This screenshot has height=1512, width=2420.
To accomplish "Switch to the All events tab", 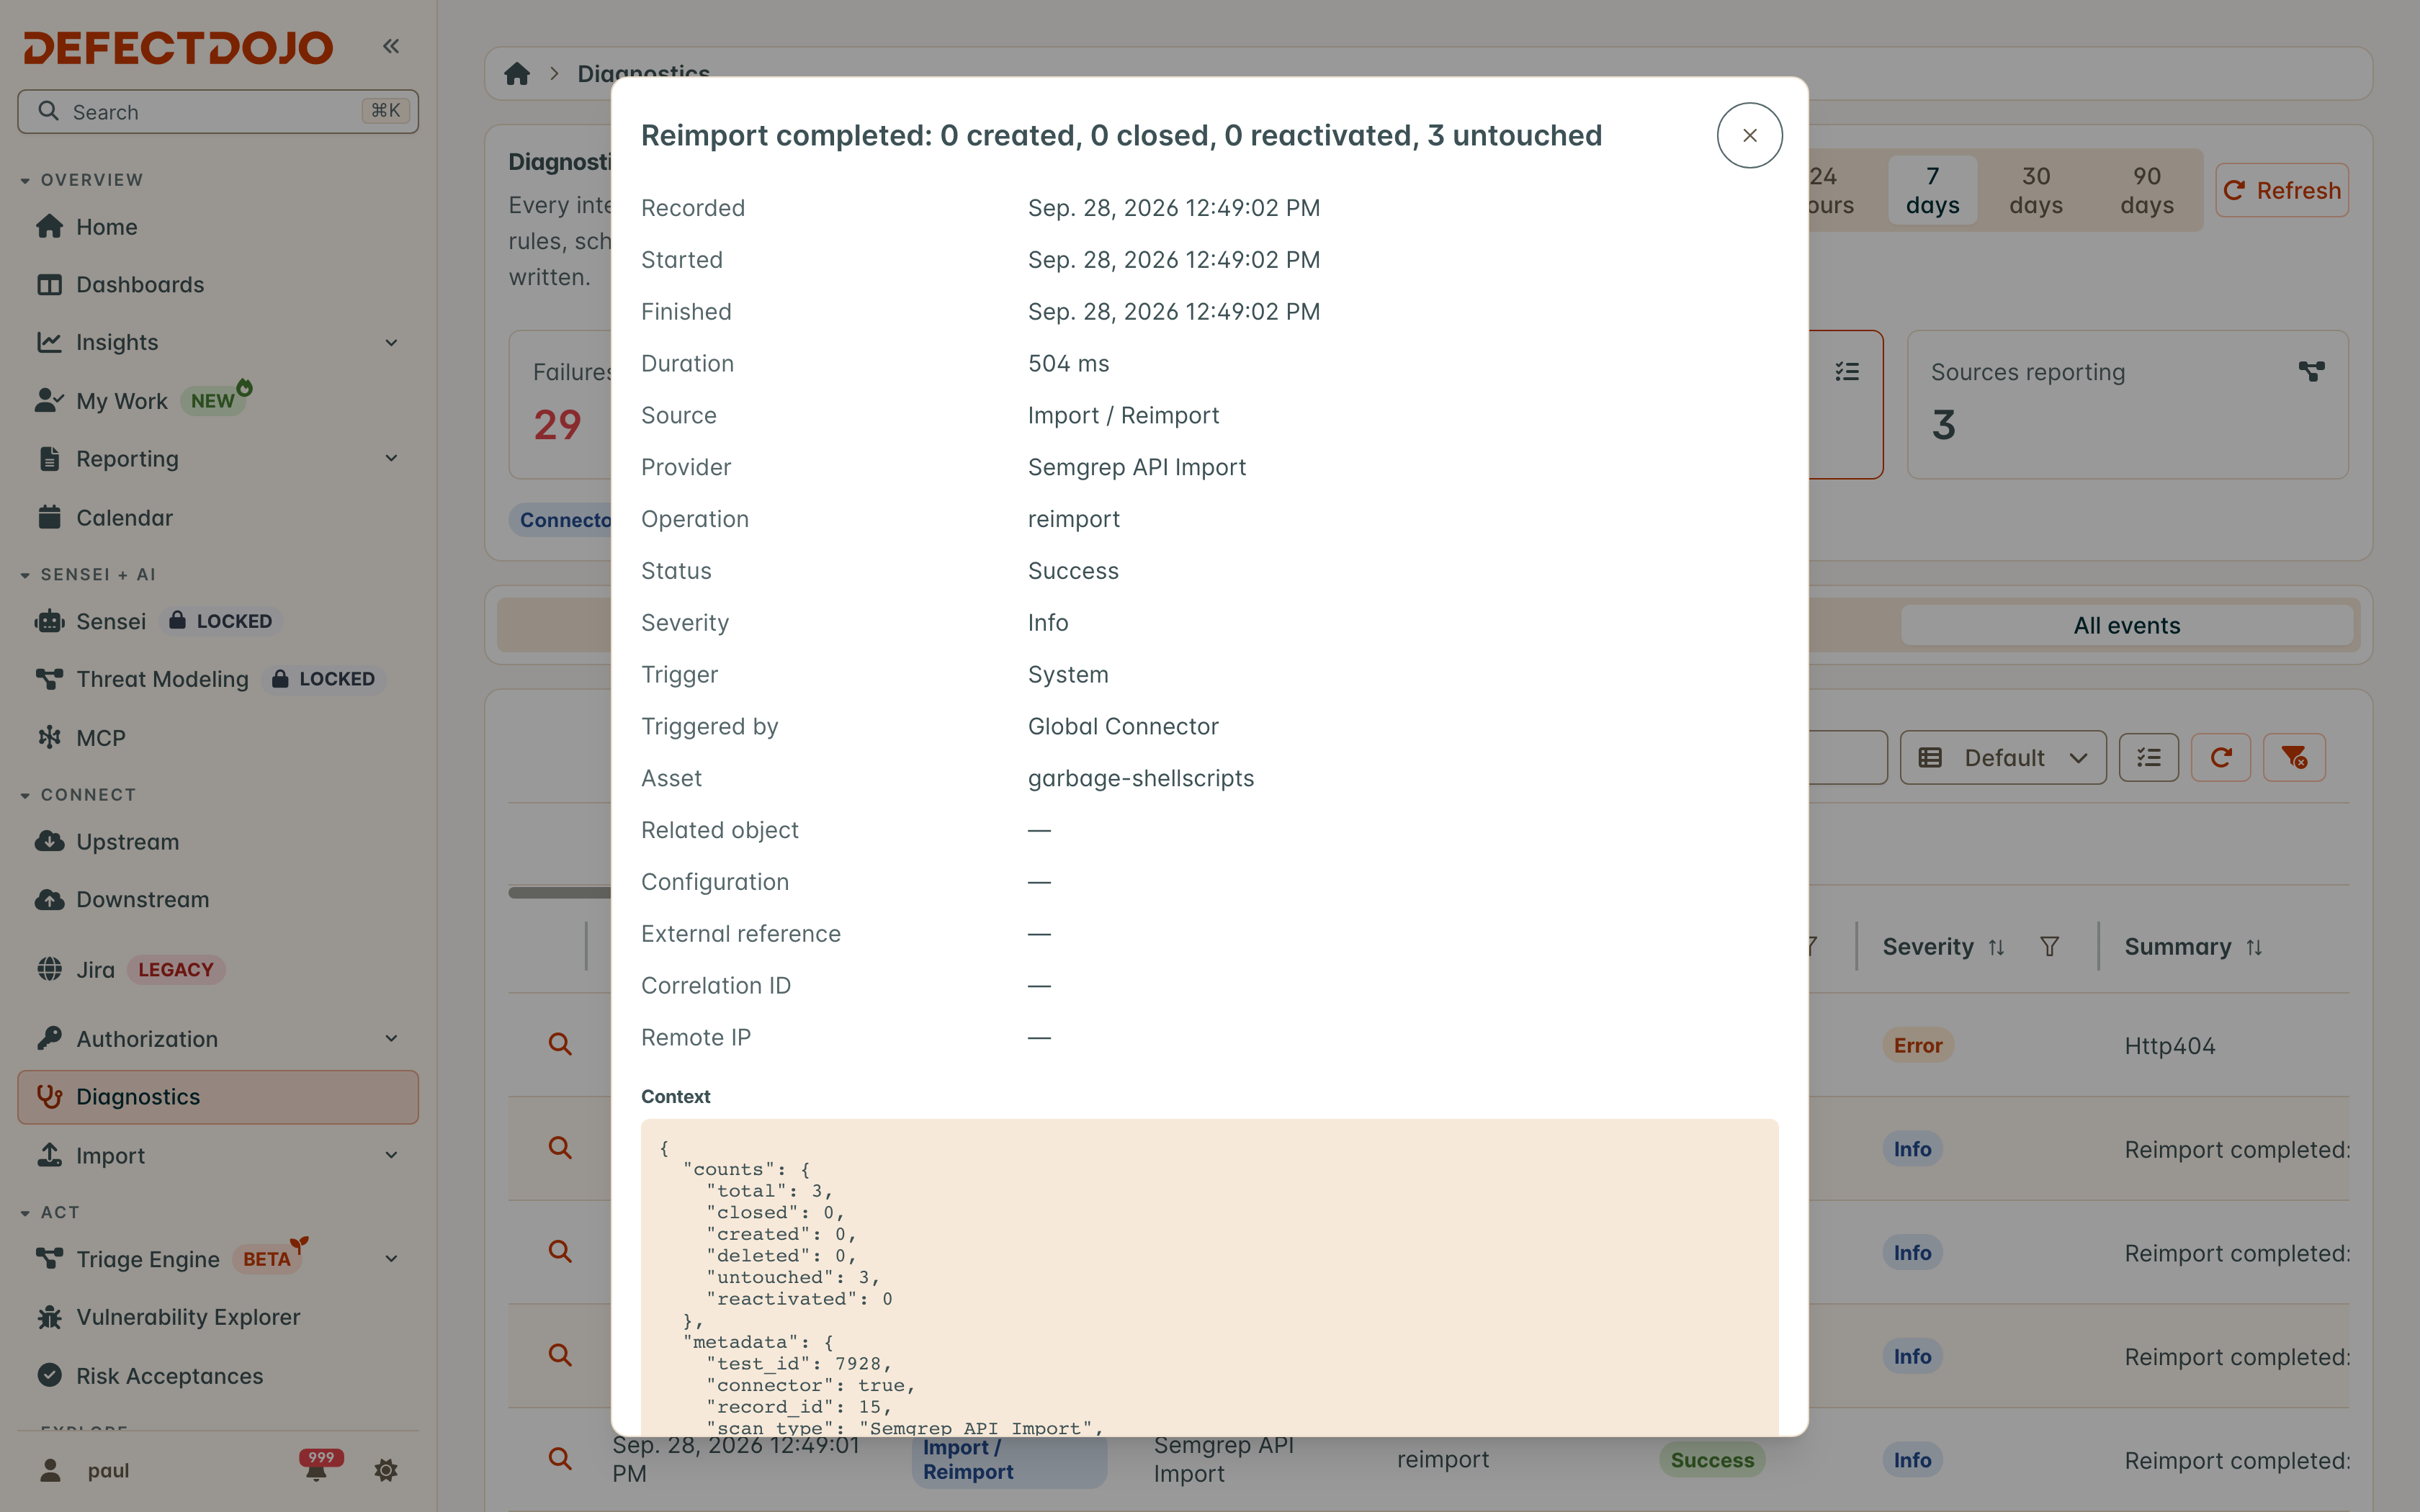I will pyautogui.click(x=2127, y=625).
